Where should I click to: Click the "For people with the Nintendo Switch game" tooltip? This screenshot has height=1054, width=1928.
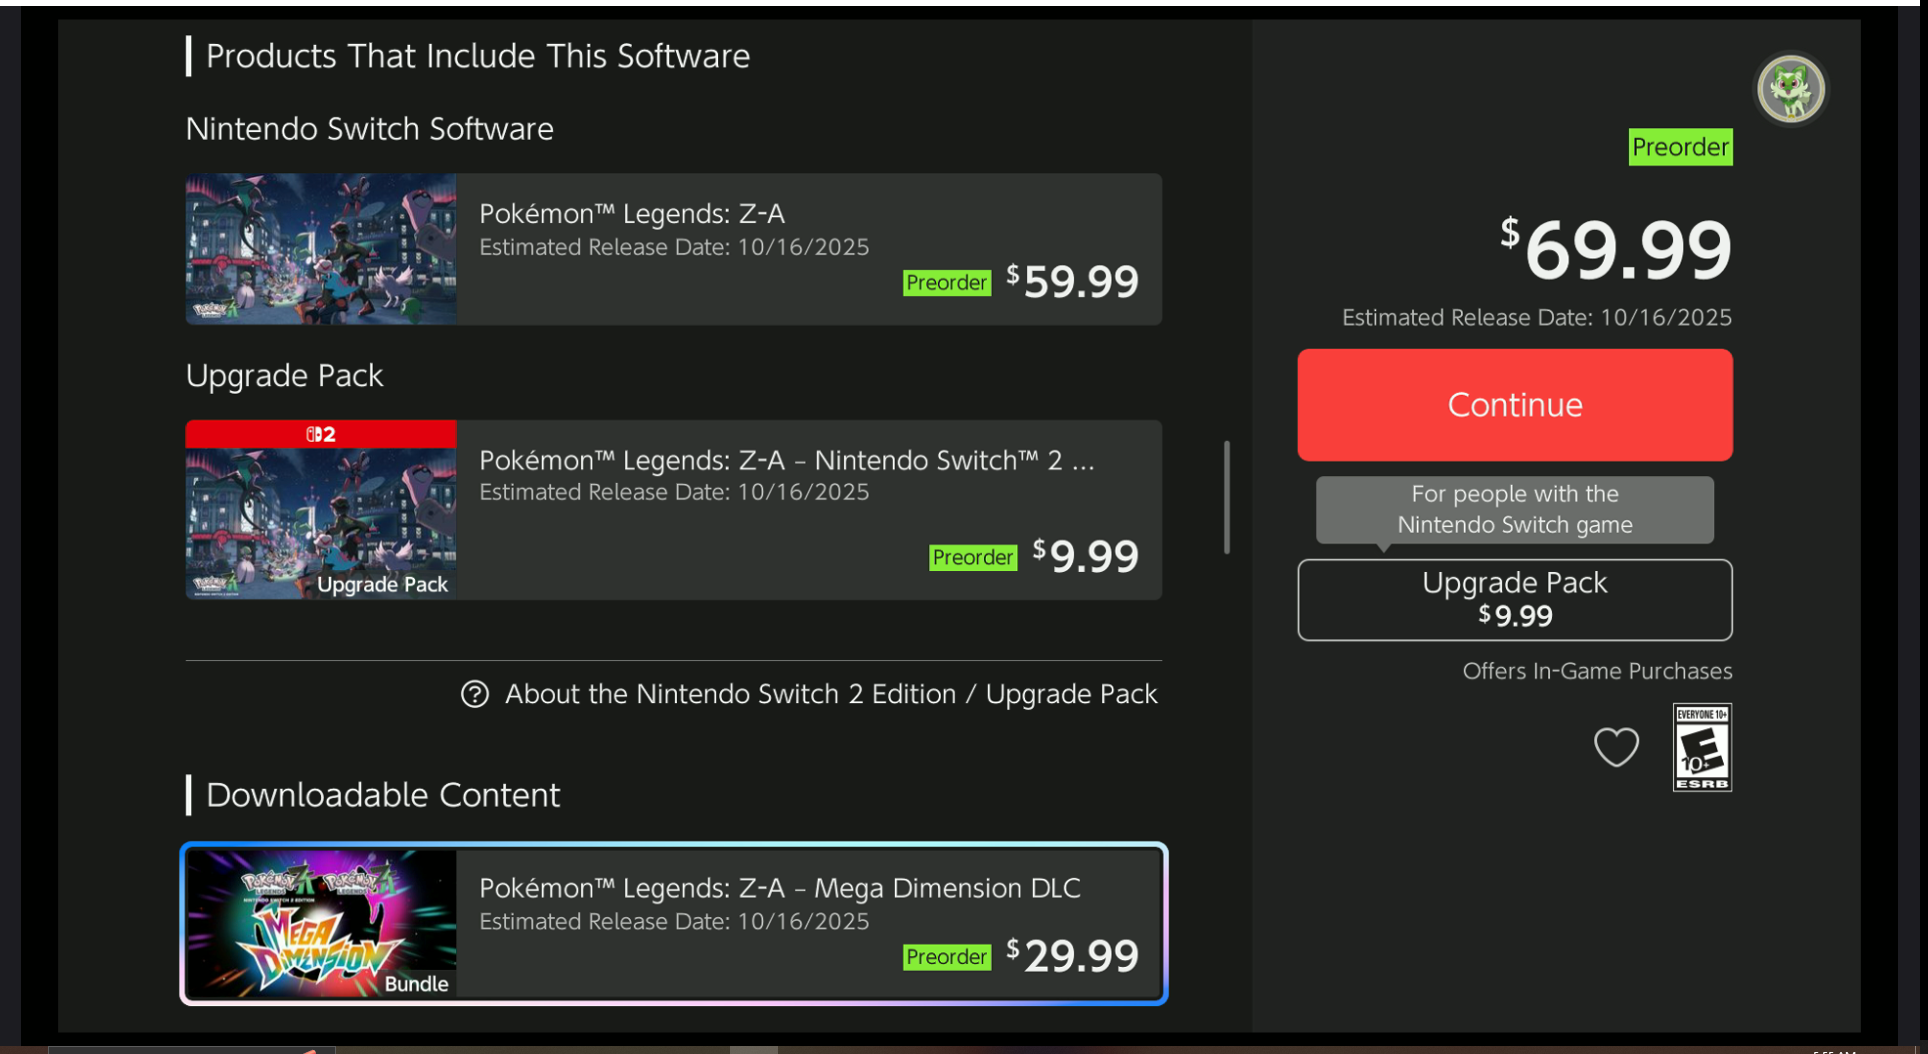tap(1514, 509)
